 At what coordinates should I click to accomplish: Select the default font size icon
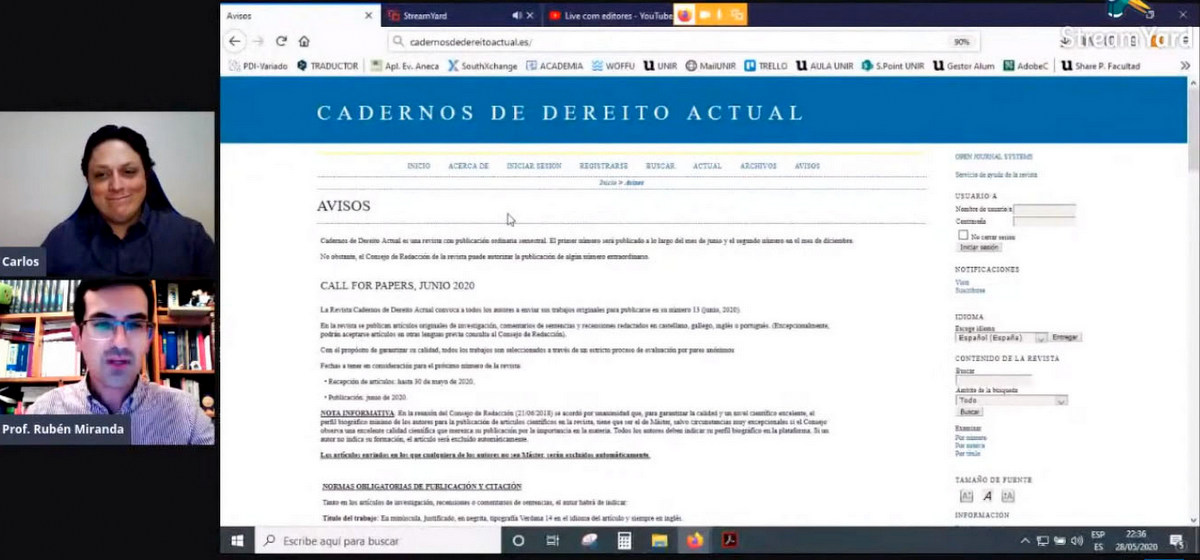987,496
